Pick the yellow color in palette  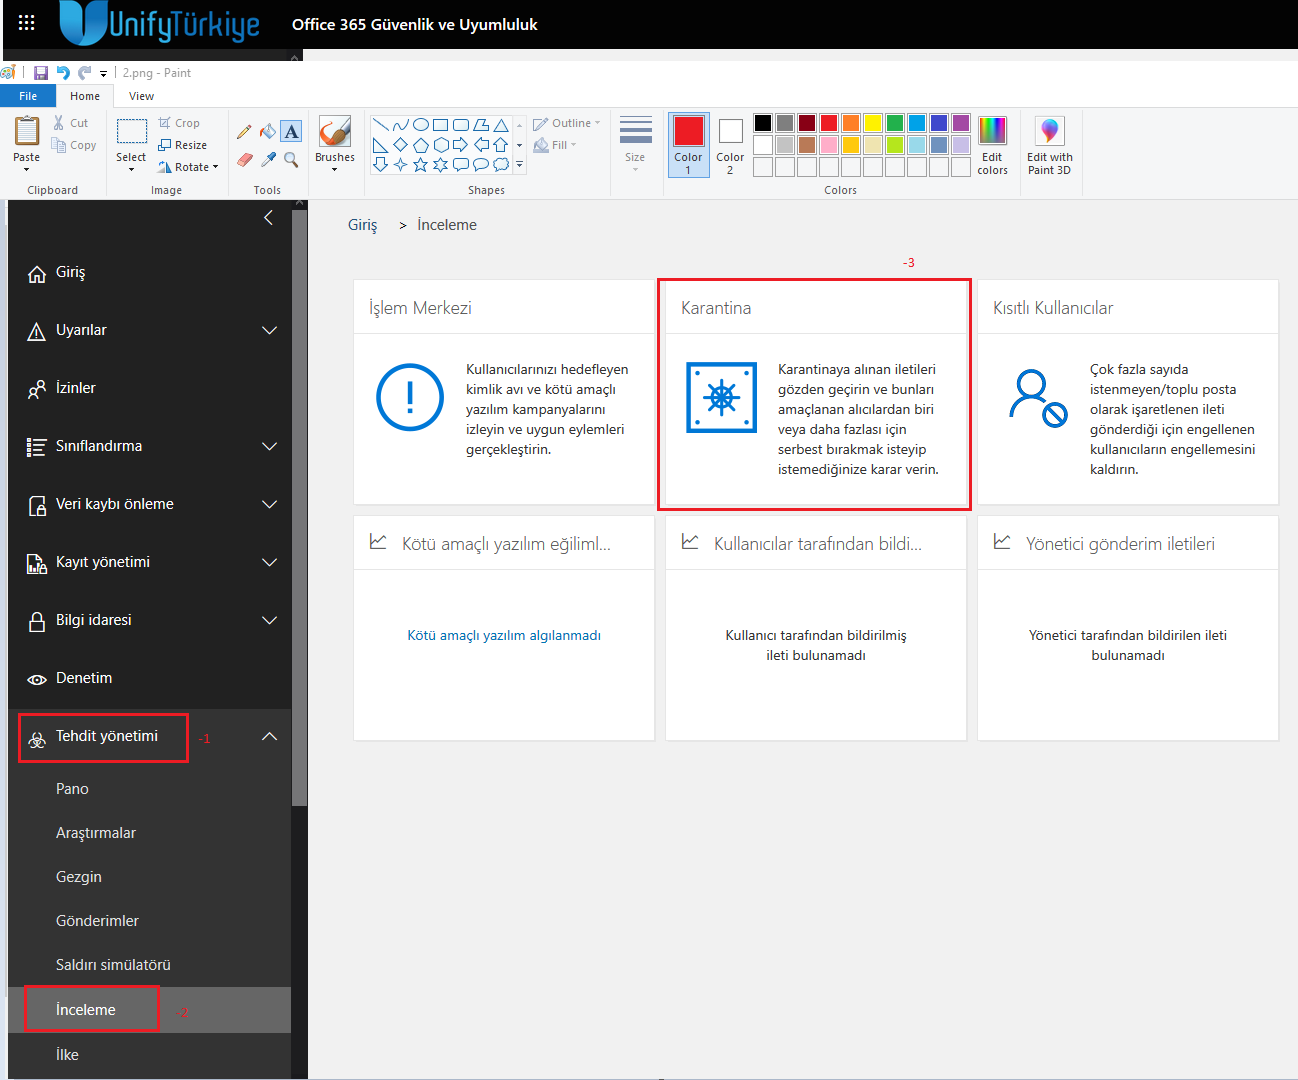[x=873, y=123]
